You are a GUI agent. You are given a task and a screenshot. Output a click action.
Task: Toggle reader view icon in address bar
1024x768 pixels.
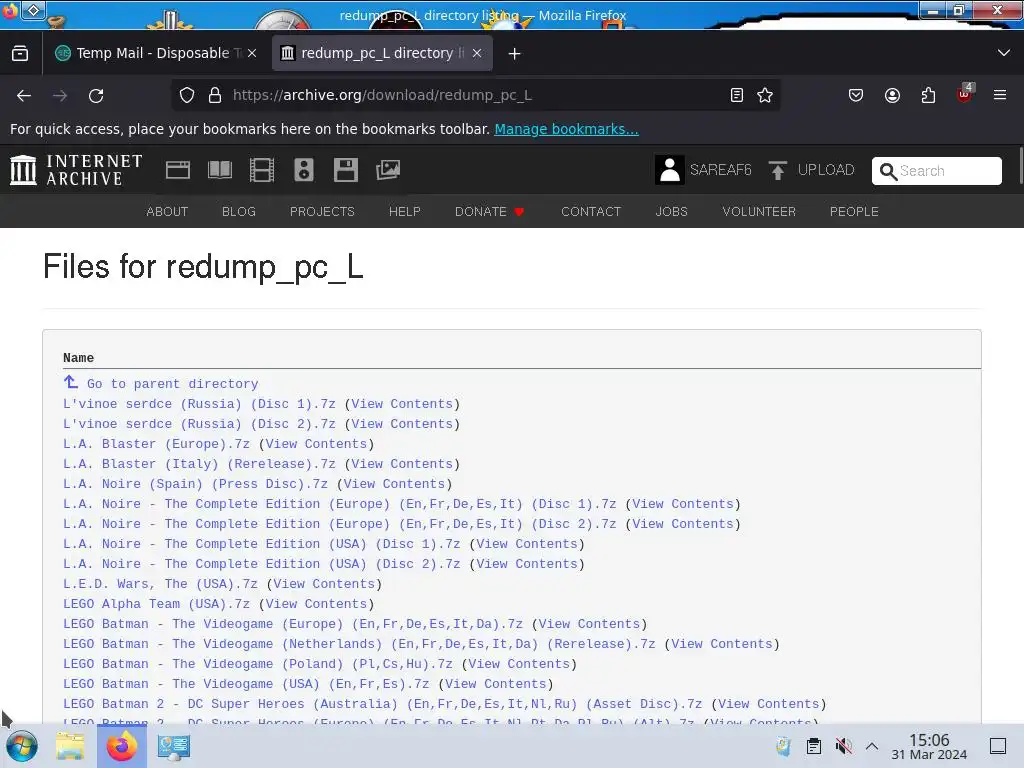pyautogui.click(x=737, y=95)
